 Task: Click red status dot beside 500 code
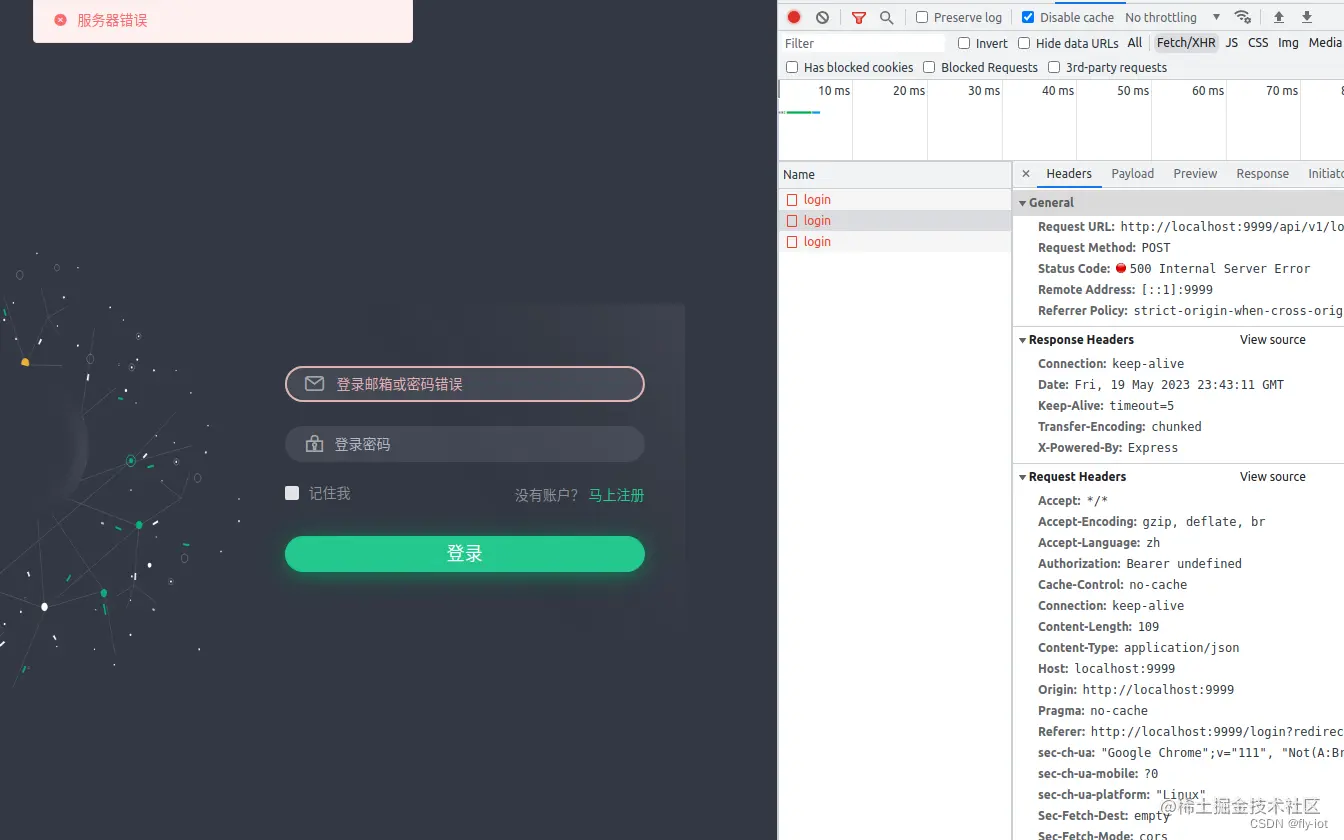click(1121, 268)
